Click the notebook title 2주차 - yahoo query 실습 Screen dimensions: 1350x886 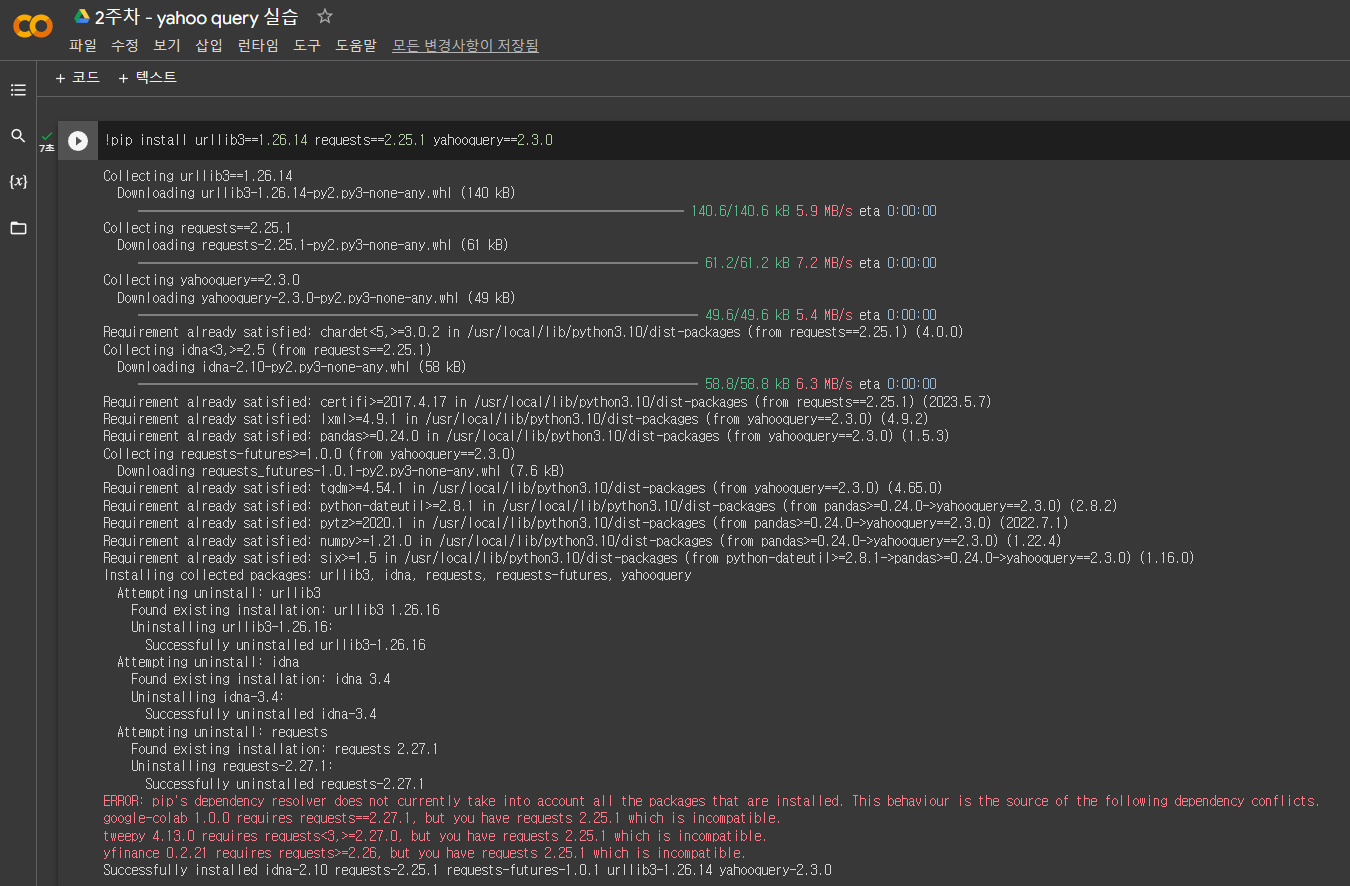(x=197, y=17)
